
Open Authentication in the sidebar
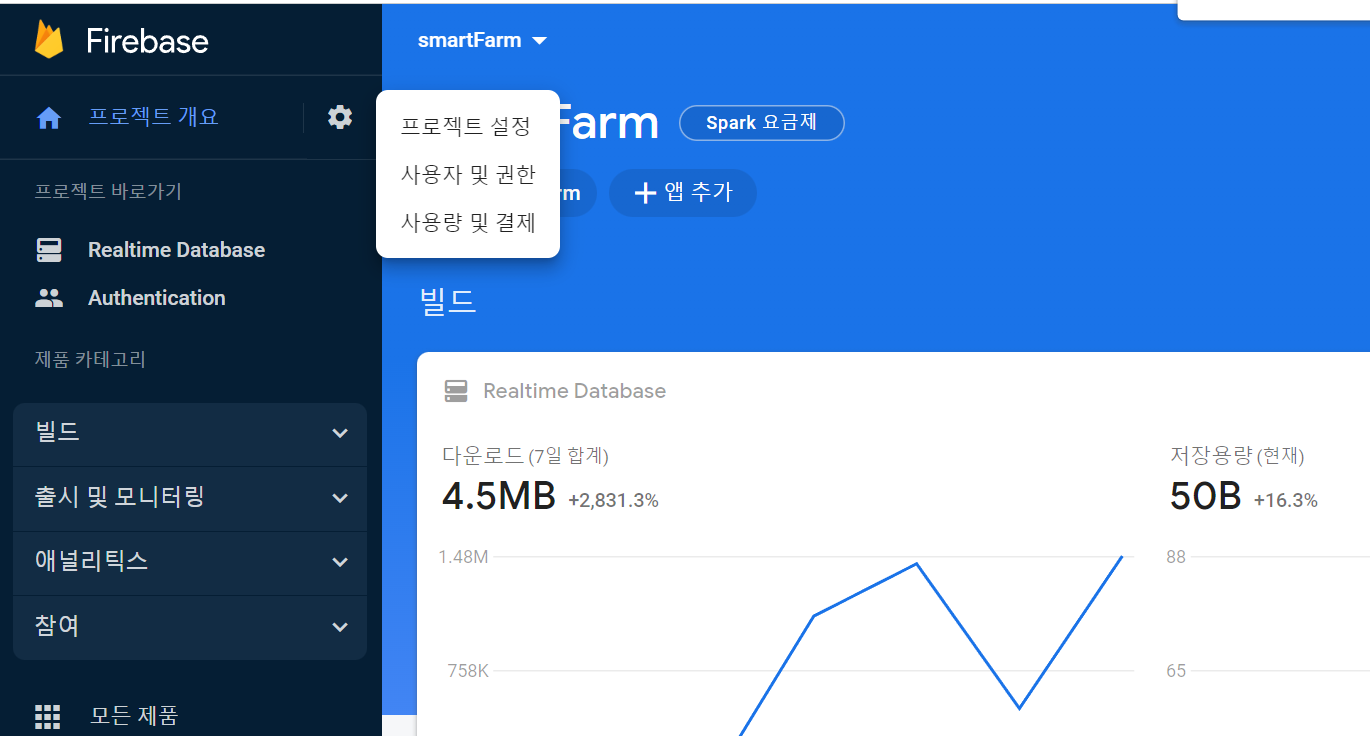click(157, 298)
